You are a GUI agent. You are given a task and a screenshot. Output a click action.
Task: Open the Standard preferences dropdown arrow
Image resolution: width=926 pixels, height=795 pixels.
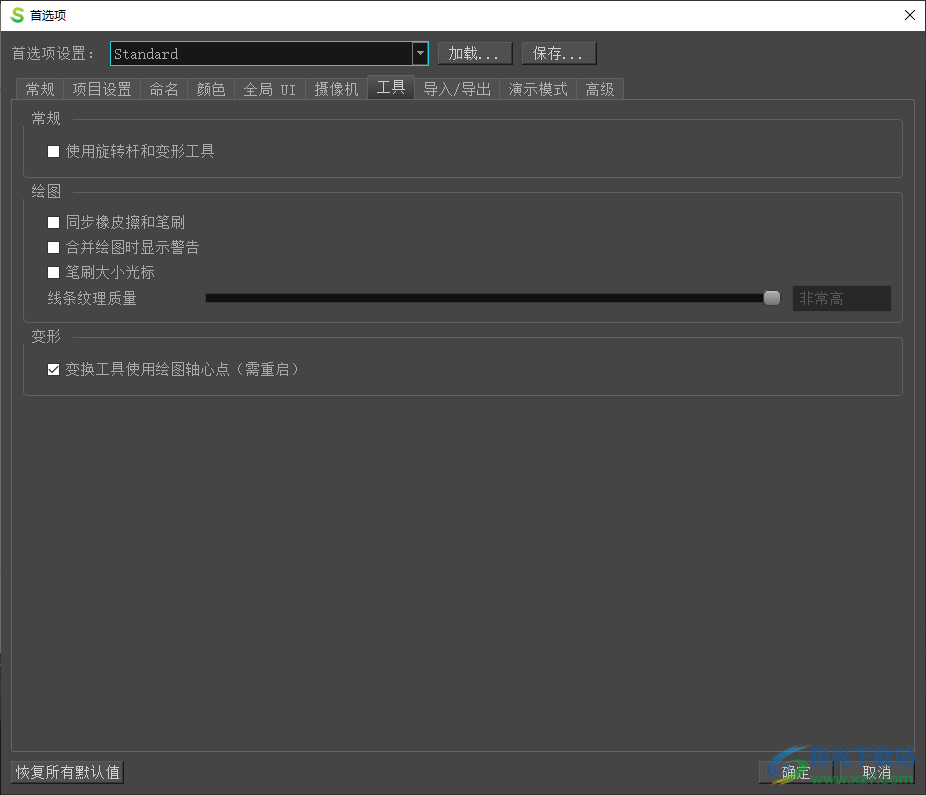[x=420, y=54]
